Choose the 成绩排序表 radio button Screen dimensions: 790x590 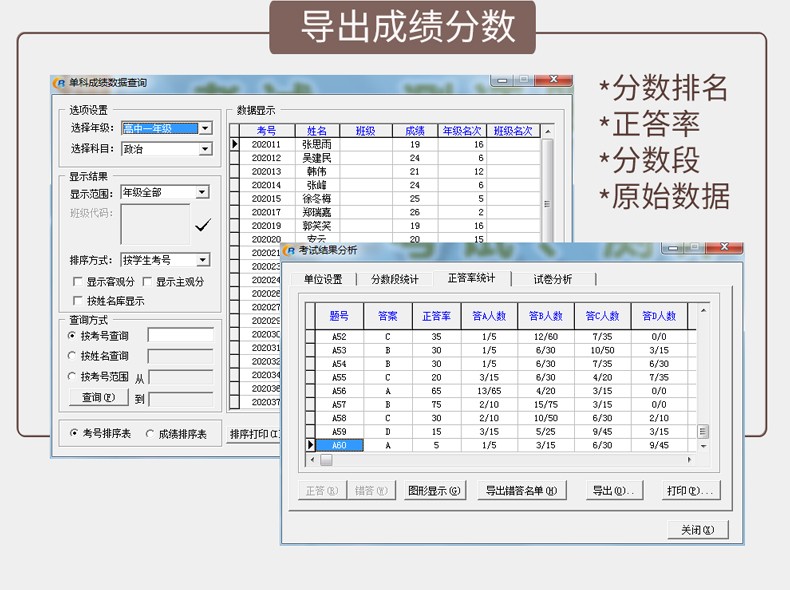click(150, 434)
